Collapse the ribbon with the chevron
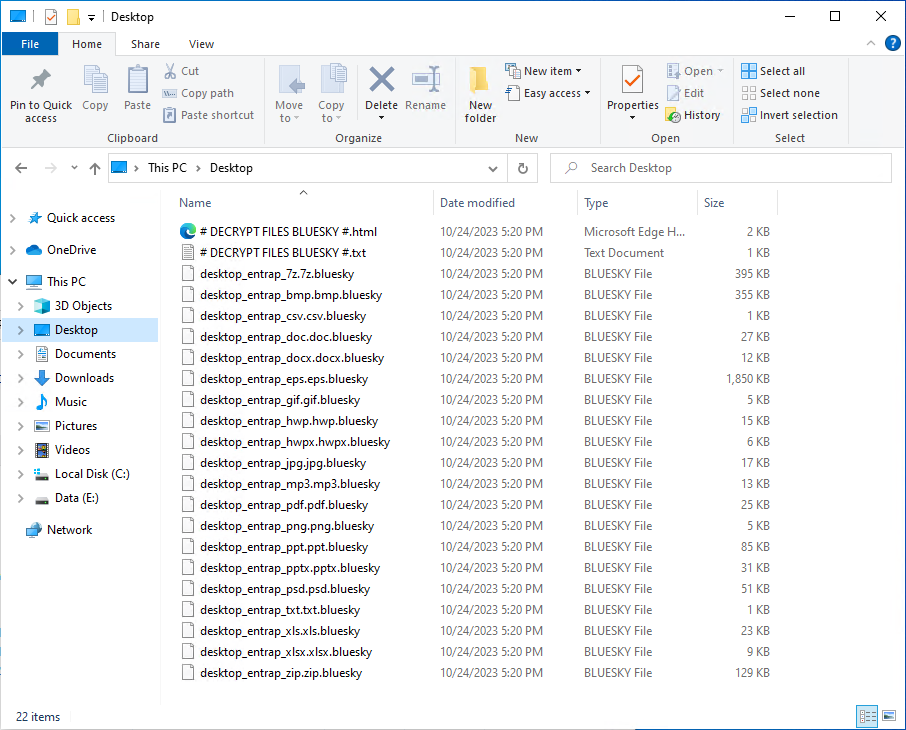Image resolution: width=906 pixels, height=730 pixels. click(871, 43)
